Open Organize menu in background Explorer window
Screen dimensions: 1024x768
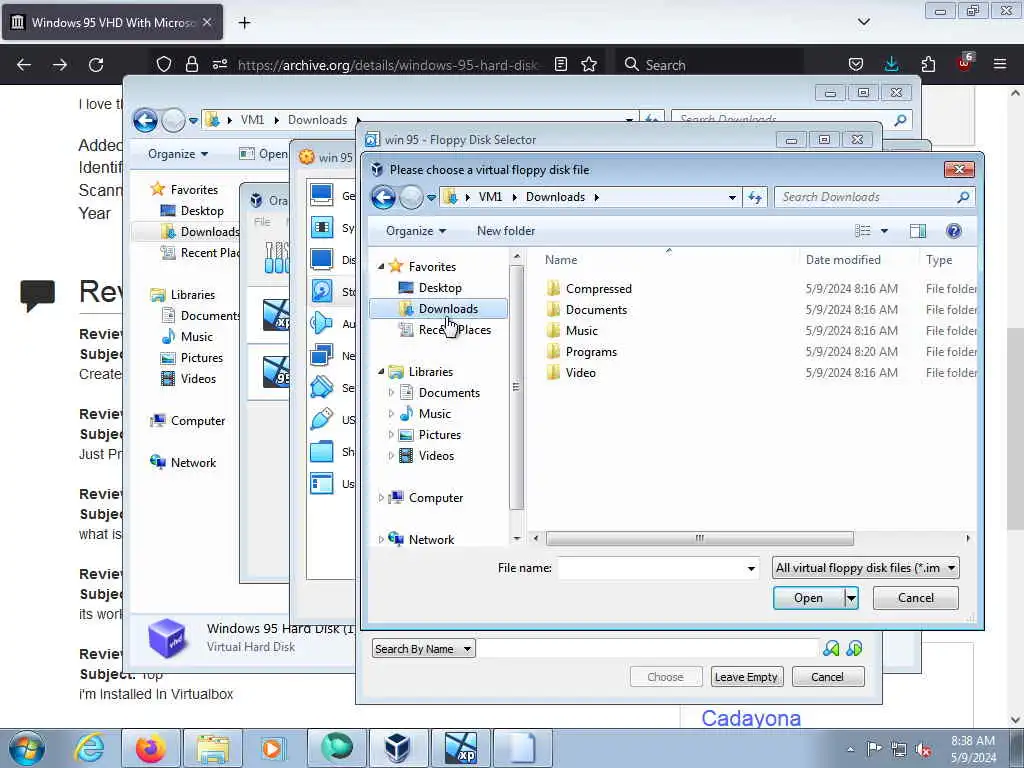[178, 154]
